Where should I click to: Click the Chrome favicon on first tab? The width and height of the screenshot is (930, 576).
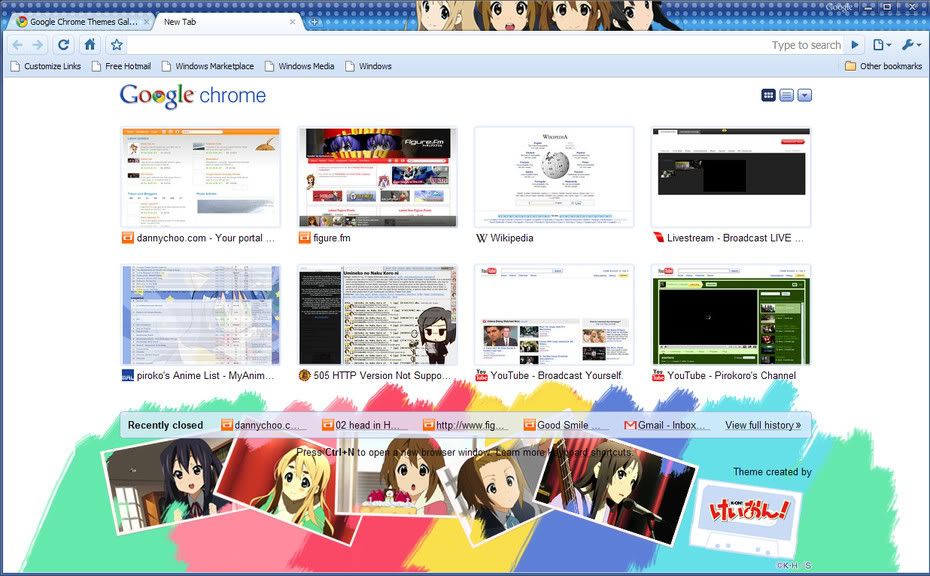click(x=22, y=22)
